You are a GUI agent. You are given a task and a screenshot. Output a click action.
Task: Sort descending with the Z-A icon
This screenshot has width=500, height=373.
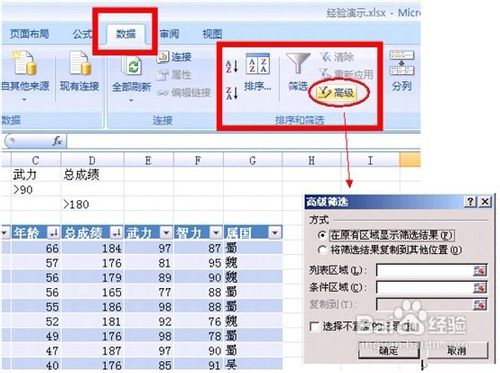tap(232, 92)
